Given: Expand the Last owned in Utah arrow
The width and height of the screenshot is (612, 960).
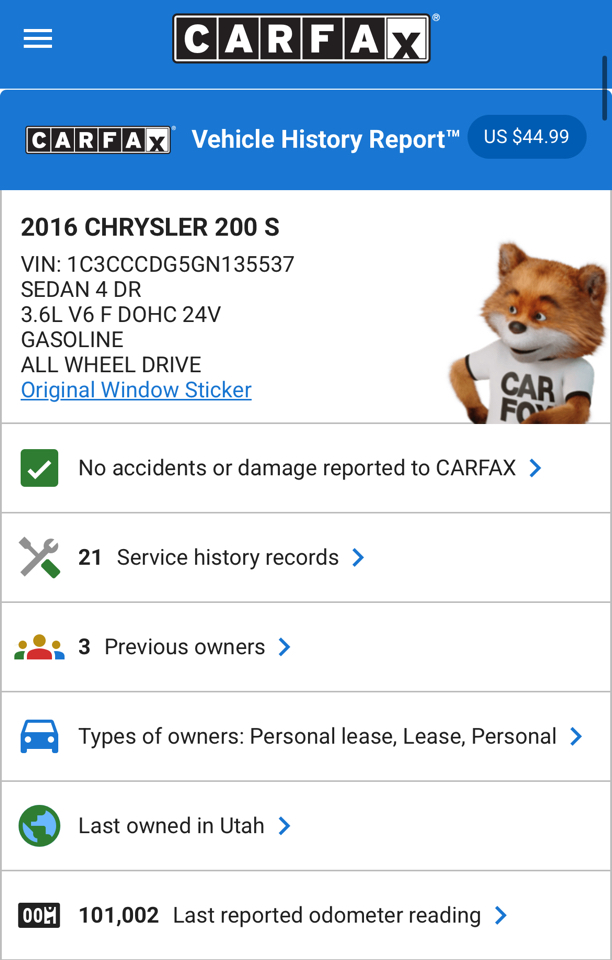Looking at the screenshot, I should point(284,826).
